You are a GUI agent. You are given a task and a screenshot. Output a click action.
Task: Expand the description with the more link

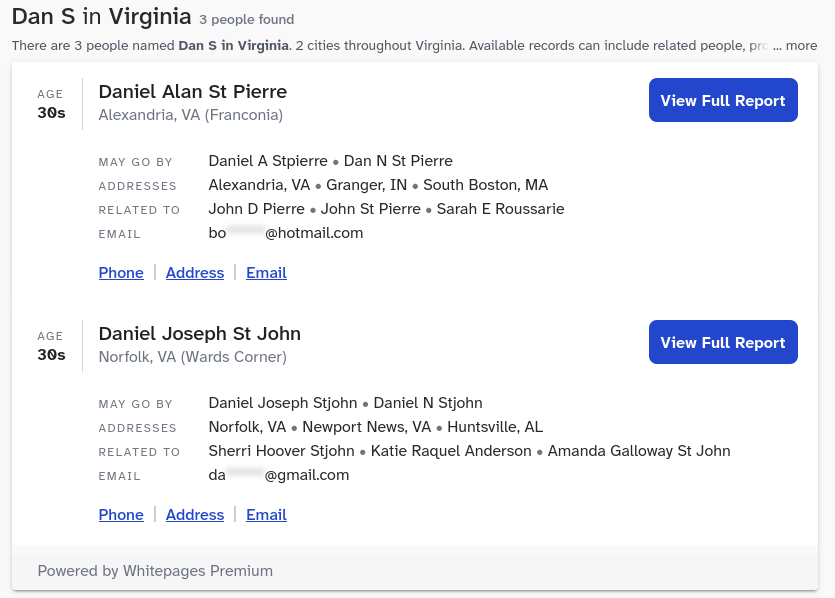[x=801, y=45]
